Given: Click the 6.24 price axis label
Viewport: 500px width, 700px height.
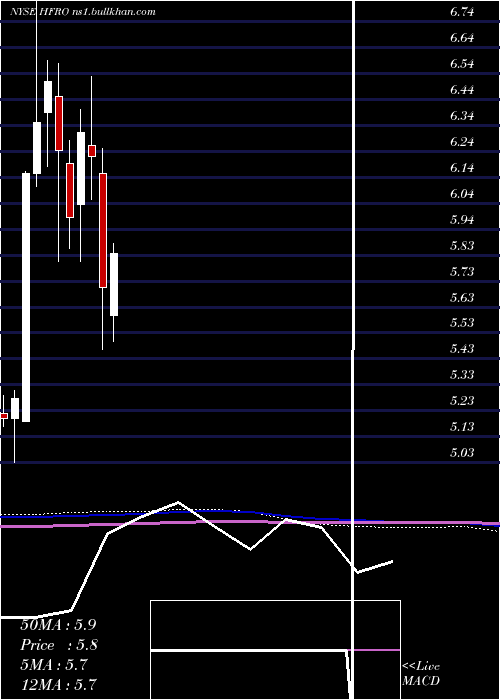Looking at the screenshot, I should 461,142.
